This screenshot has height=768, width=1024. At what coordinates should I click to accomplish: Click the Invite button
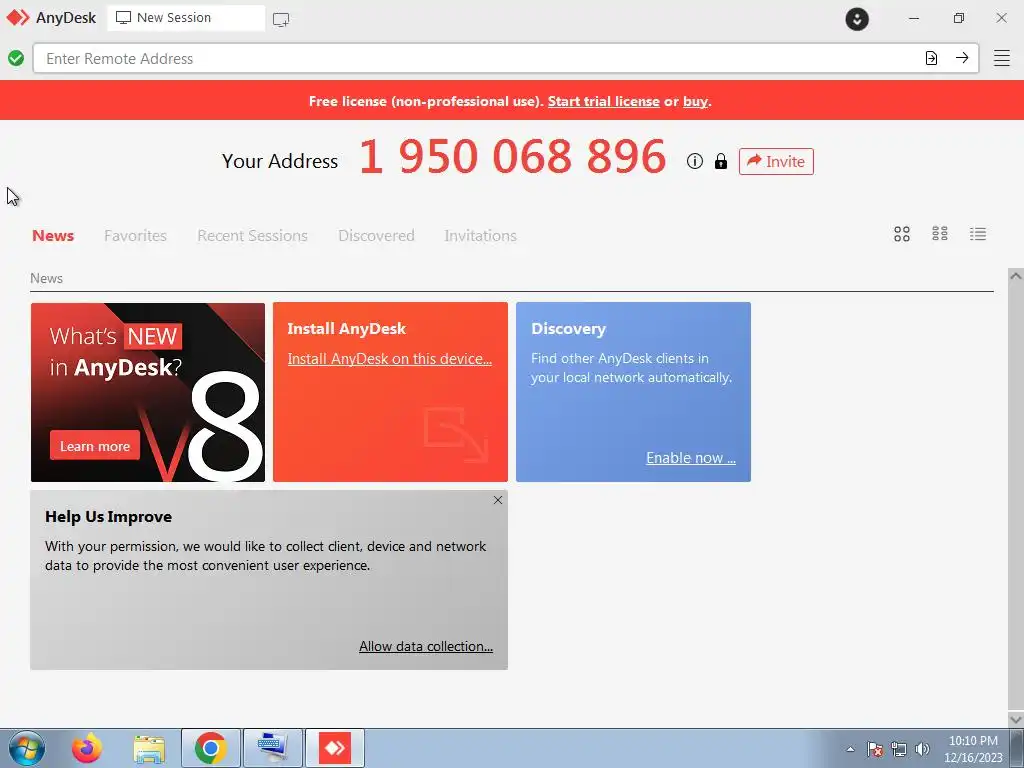(776, 161)
